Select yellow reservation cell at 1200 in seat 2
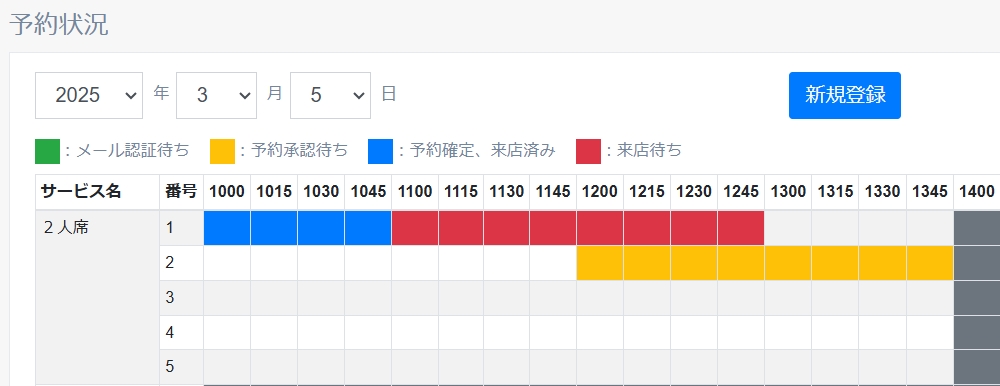This screenshot has width=1000, height=386. [x=600, y=263]
